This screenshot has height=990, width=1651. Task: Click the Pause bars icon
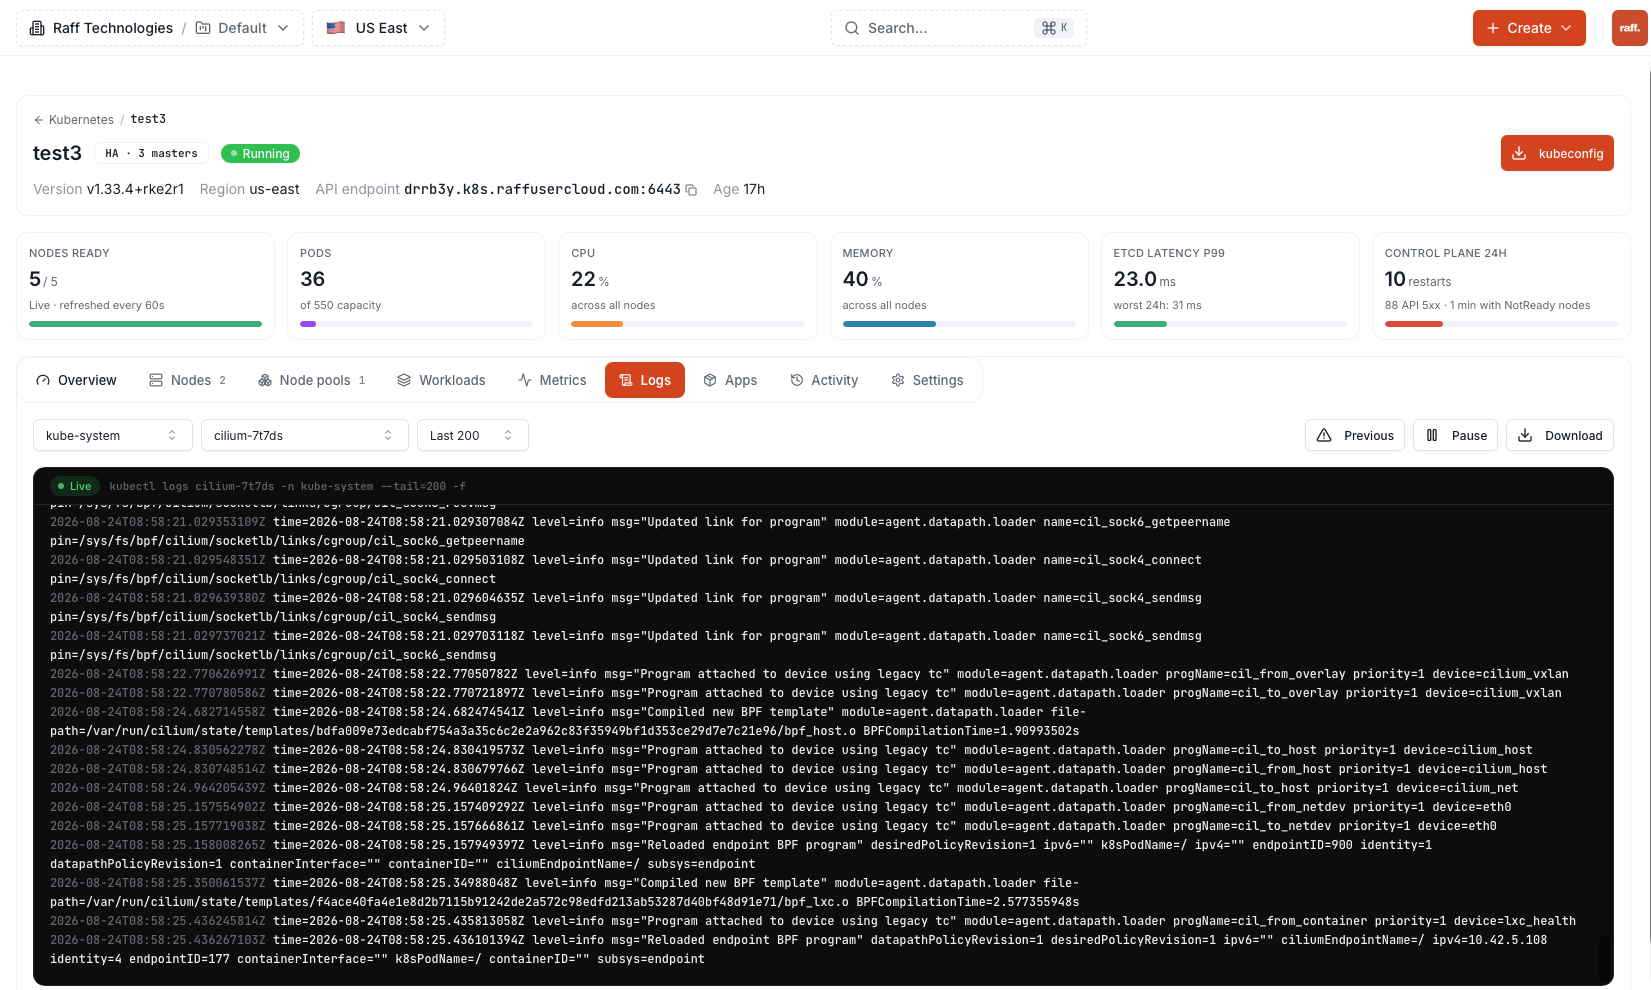pyautogui.click(x=1432, y=435)
